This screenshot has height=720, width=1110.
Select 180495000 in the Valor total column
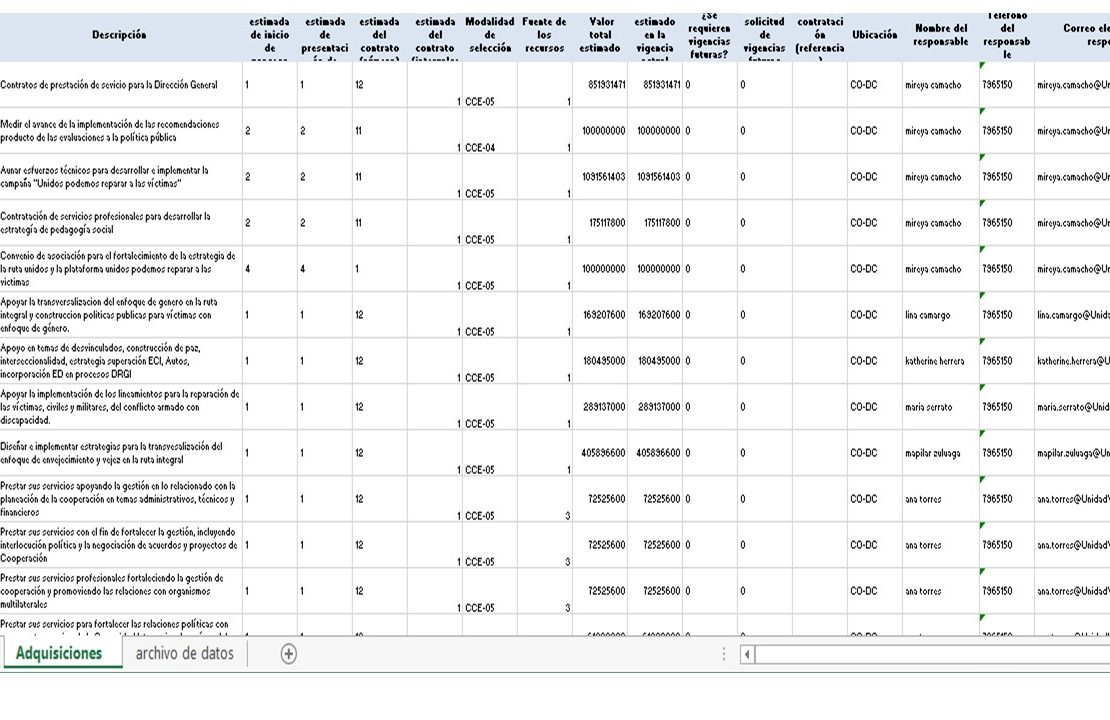[x=600, y=361]
